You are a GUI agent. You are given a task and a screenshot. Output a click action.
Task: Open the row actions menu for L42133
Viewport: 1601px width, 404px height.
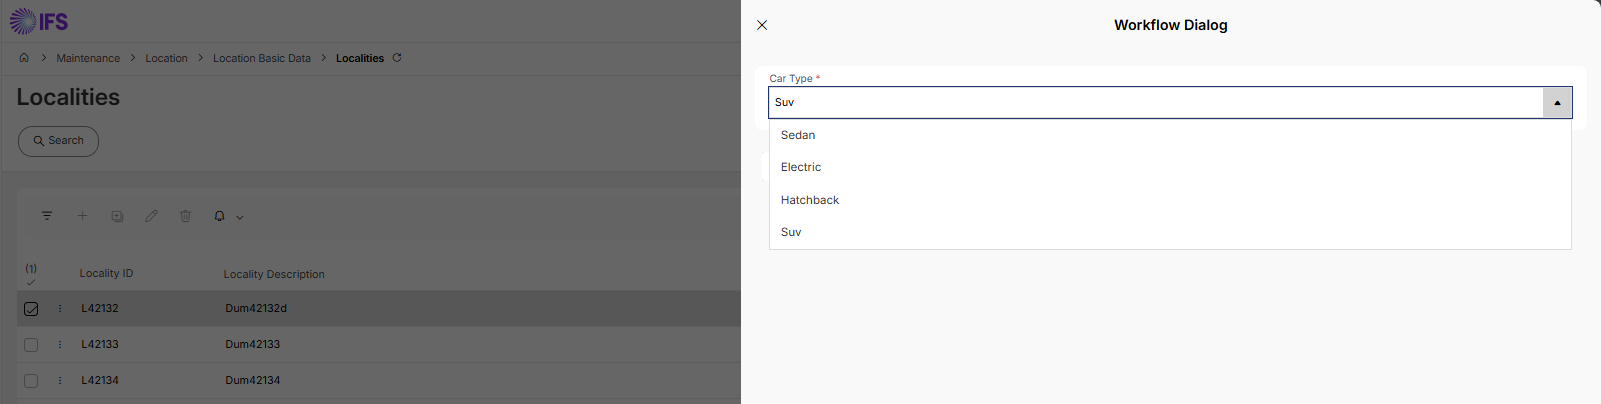(60, 345)
